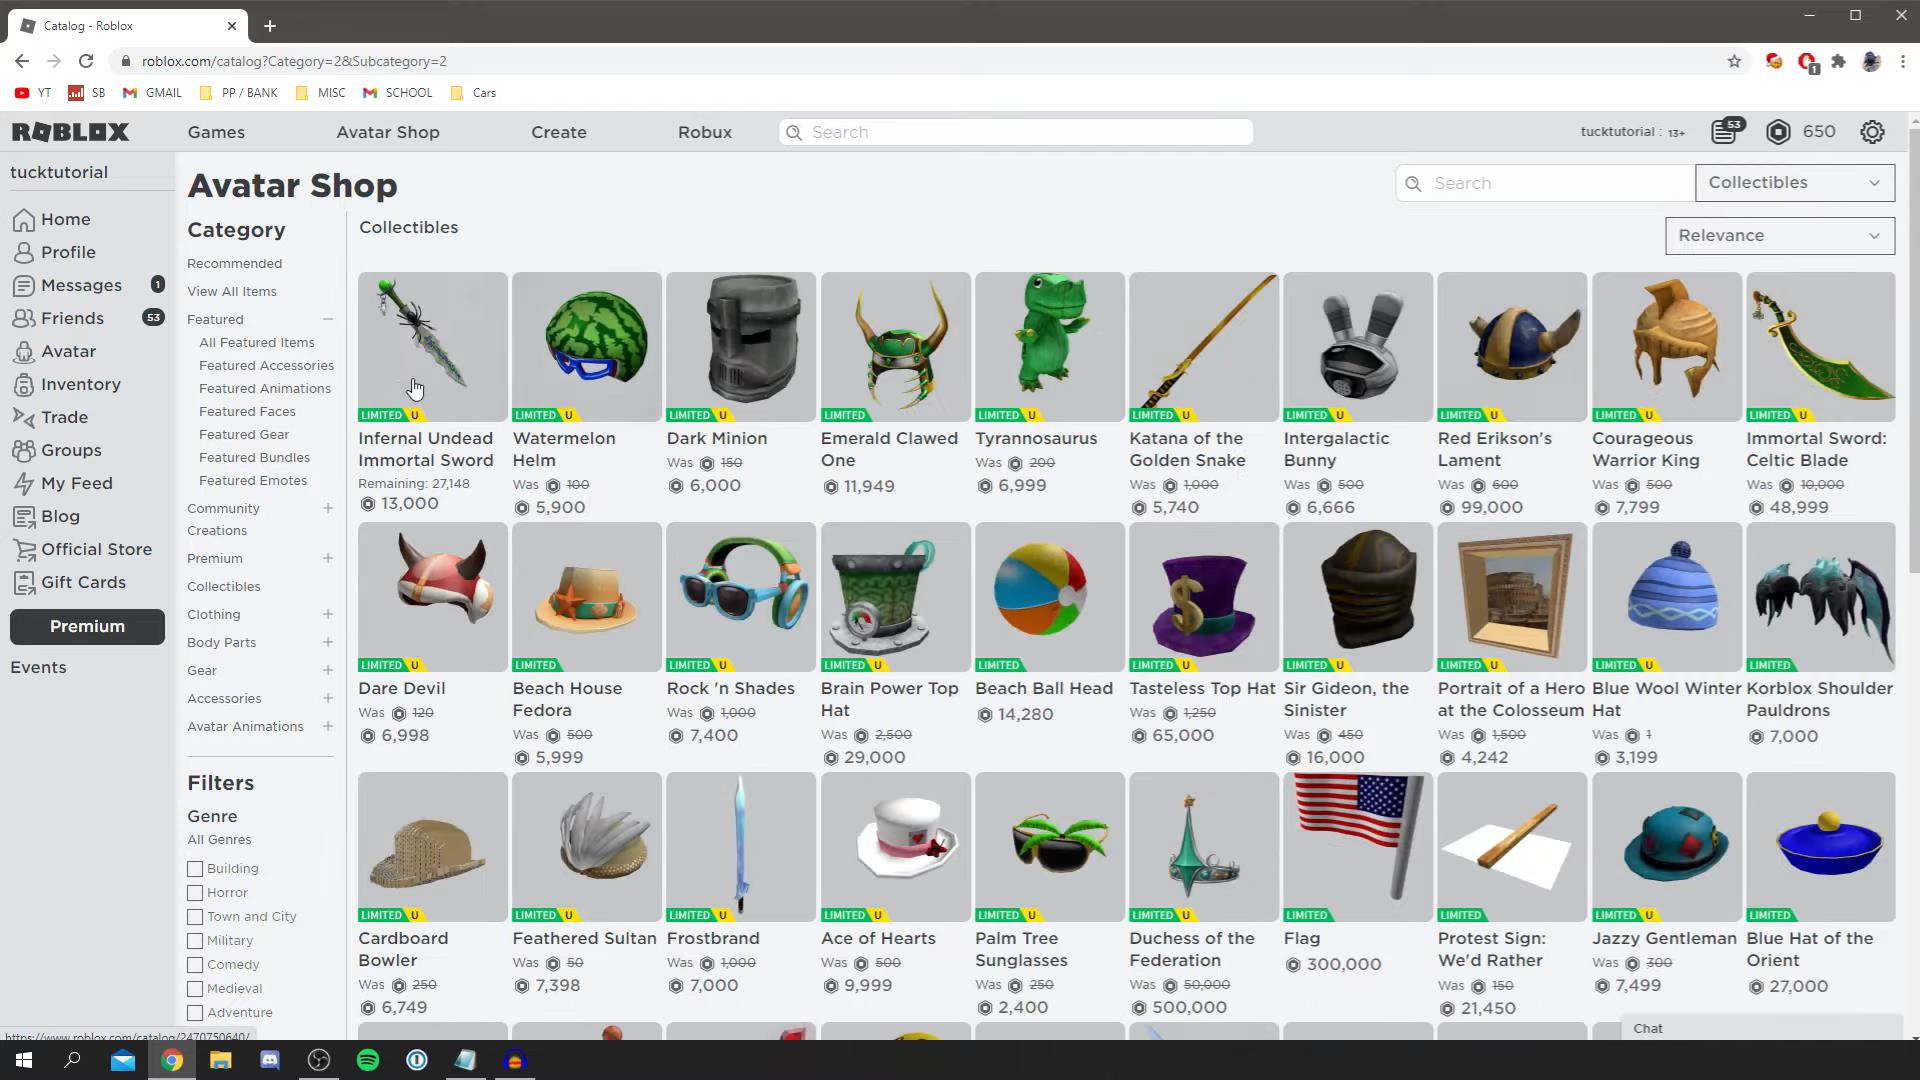Image resolution: width=1920 pixels, height=1080 pixels.
Task: Expand the Body Parts category
Action: (x=327, y=643)
